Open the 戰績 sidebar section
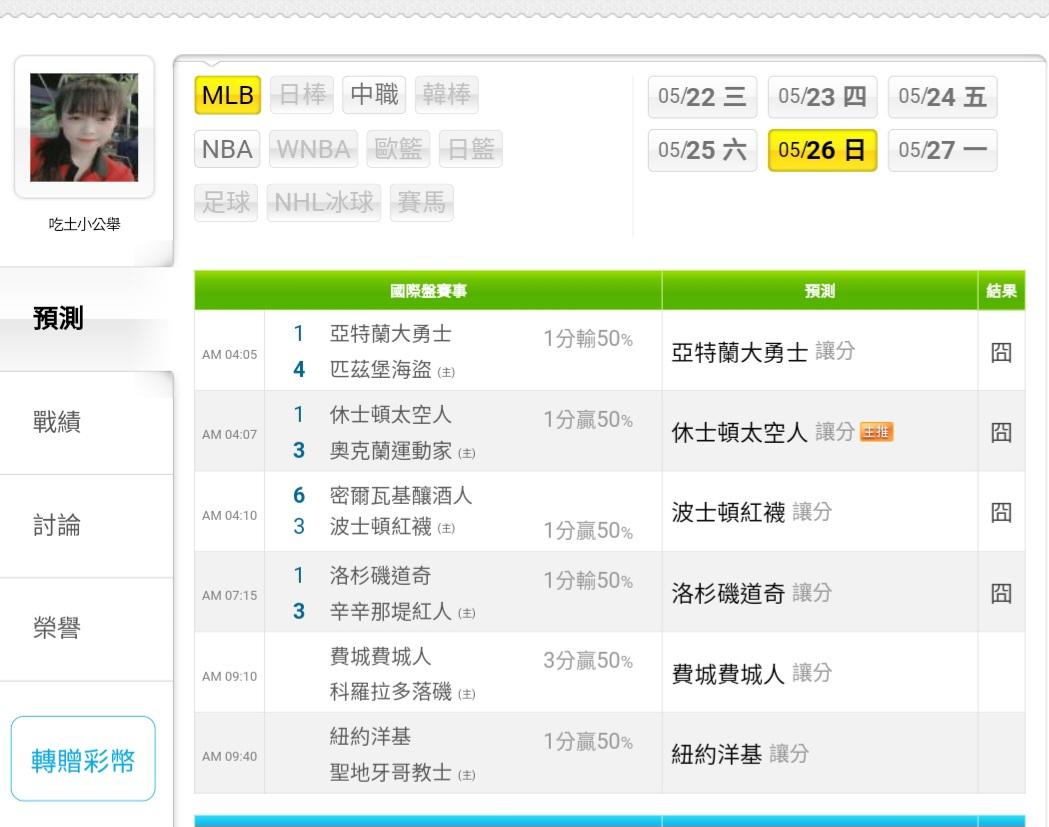The image size is (1049, 827). click(86, 422)
